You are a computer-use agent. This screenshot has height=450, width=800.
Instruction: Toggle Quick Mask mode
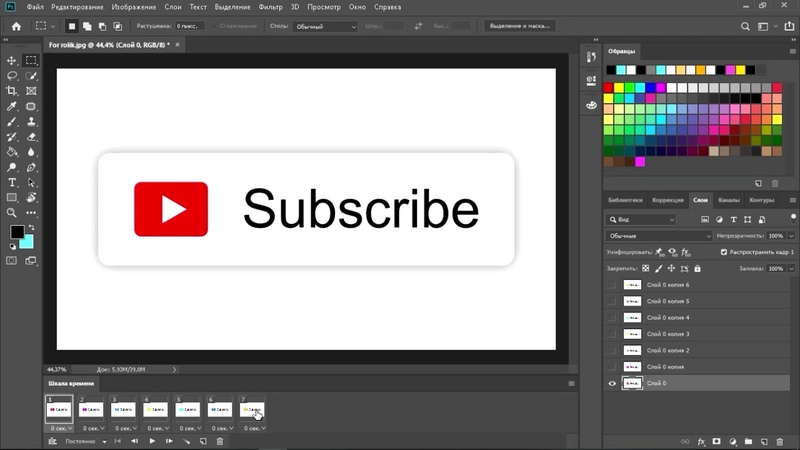tap(11, 261)
